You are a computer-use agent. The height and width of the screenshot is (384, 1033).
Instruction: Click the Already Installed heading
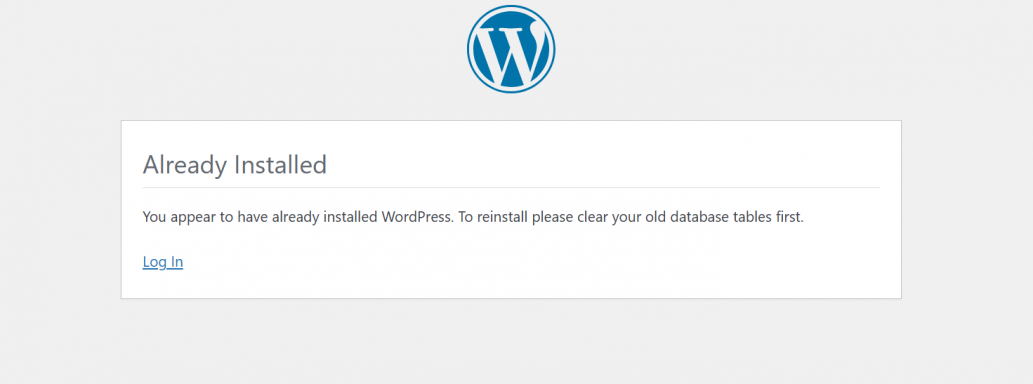click(x=235, y=165)
